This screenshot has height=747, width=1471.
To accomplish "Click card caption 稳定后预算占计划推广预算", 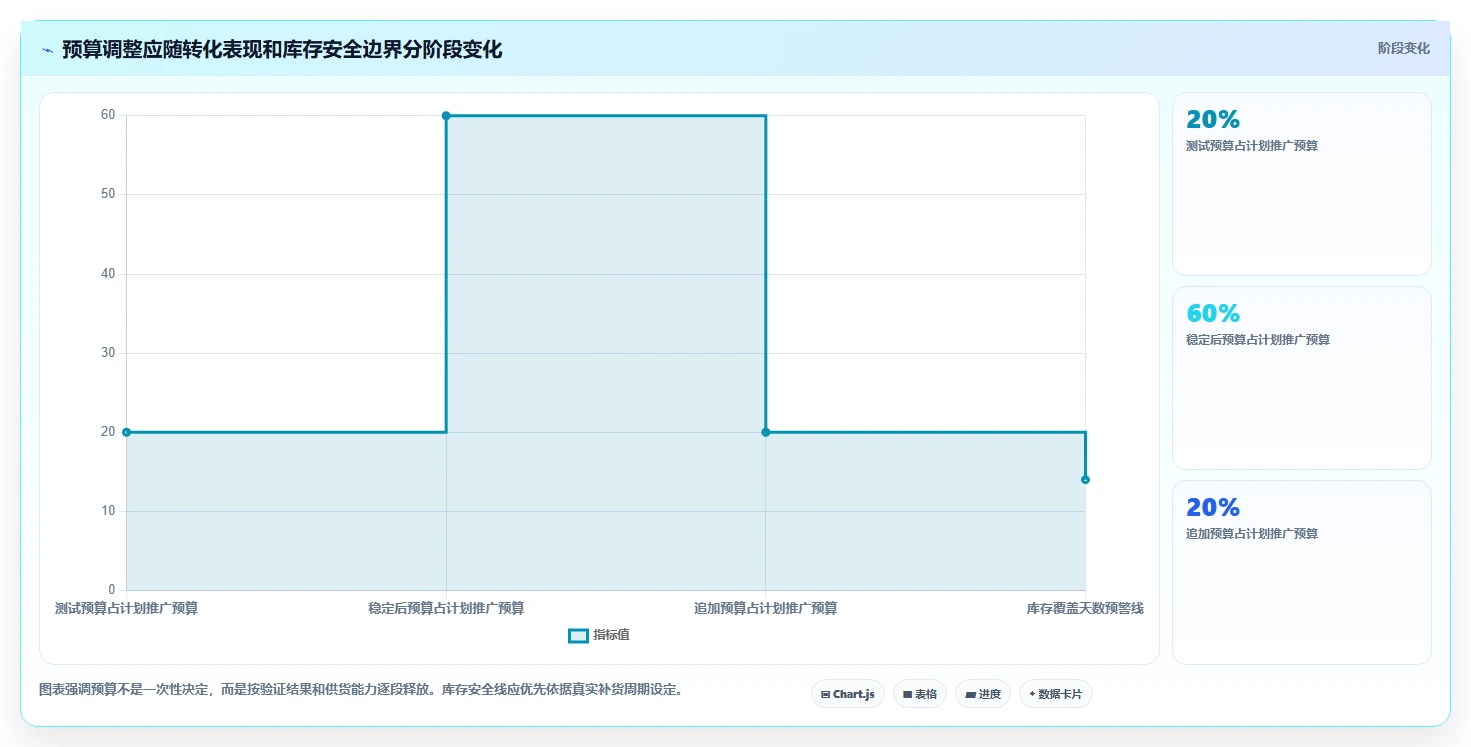I will coord(1258,340).
